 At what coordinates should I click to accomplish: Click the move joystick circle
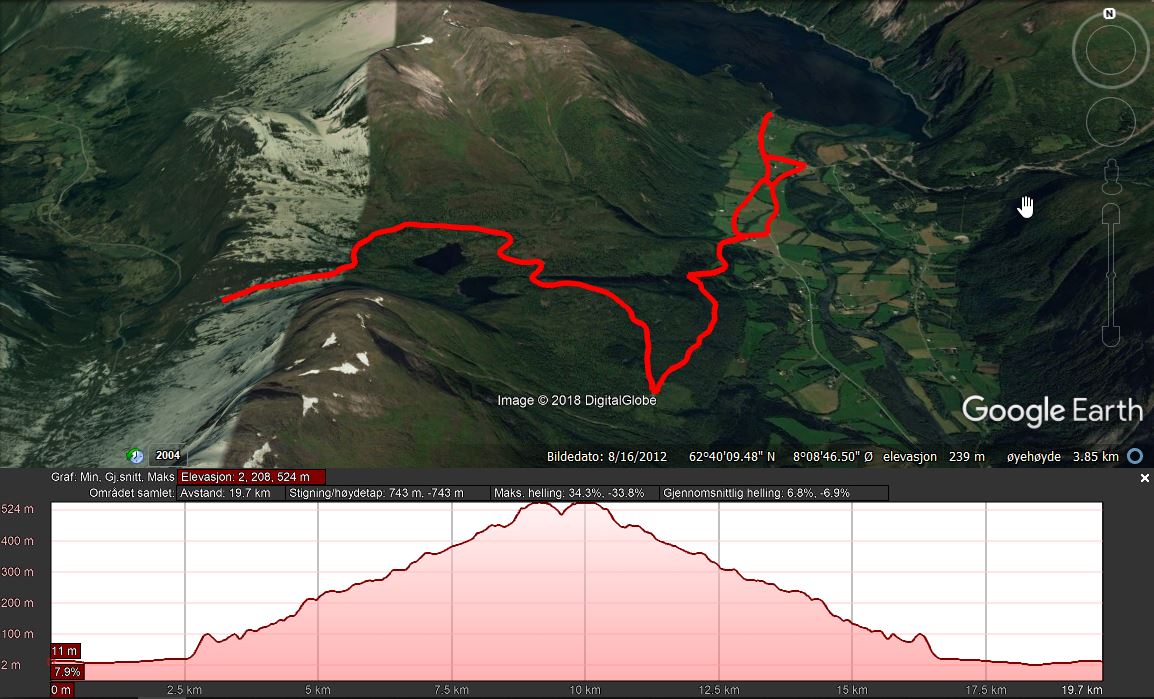[1111, 121]
